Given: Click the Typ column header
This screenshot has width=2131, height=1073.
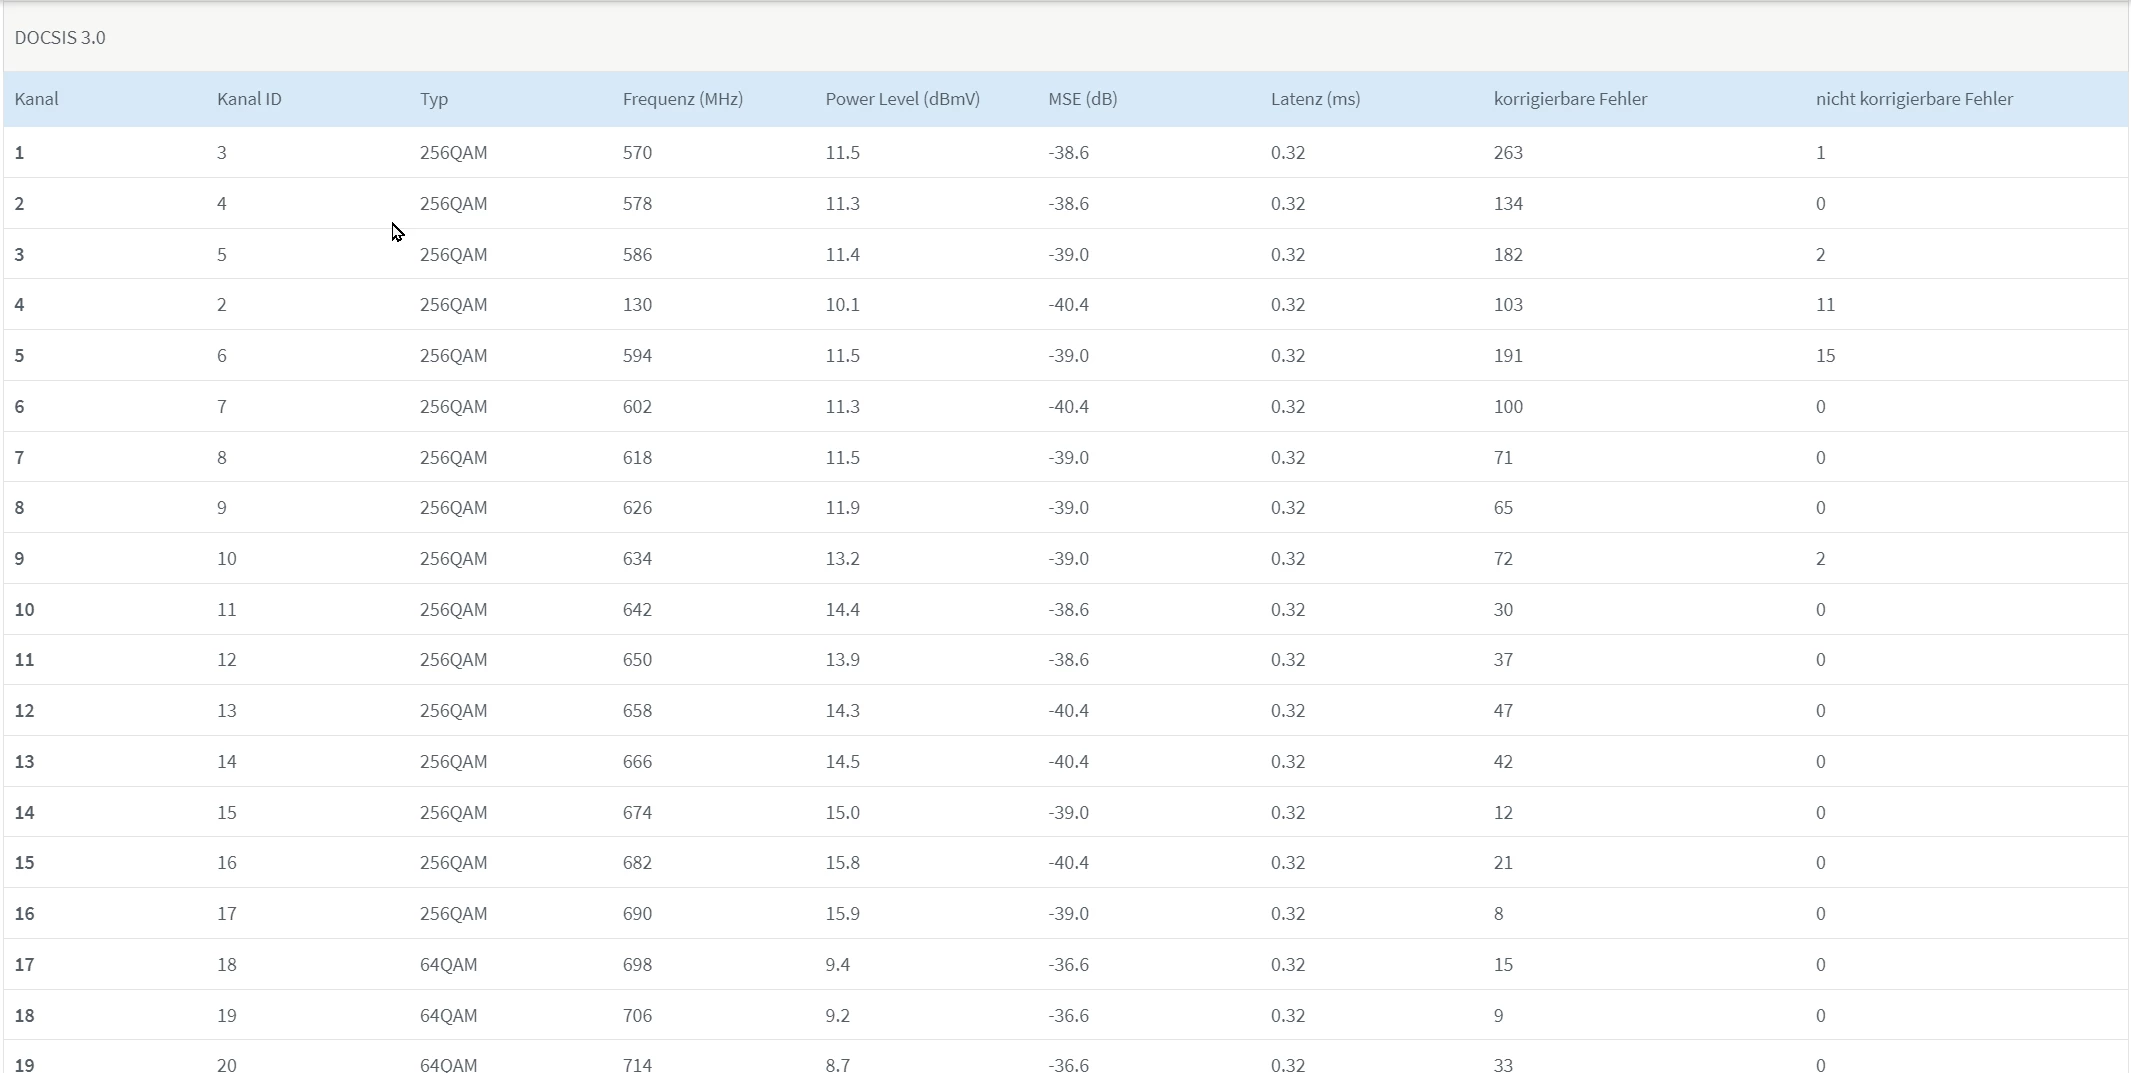Looking at the screenshot, I should tap(434, 99).
